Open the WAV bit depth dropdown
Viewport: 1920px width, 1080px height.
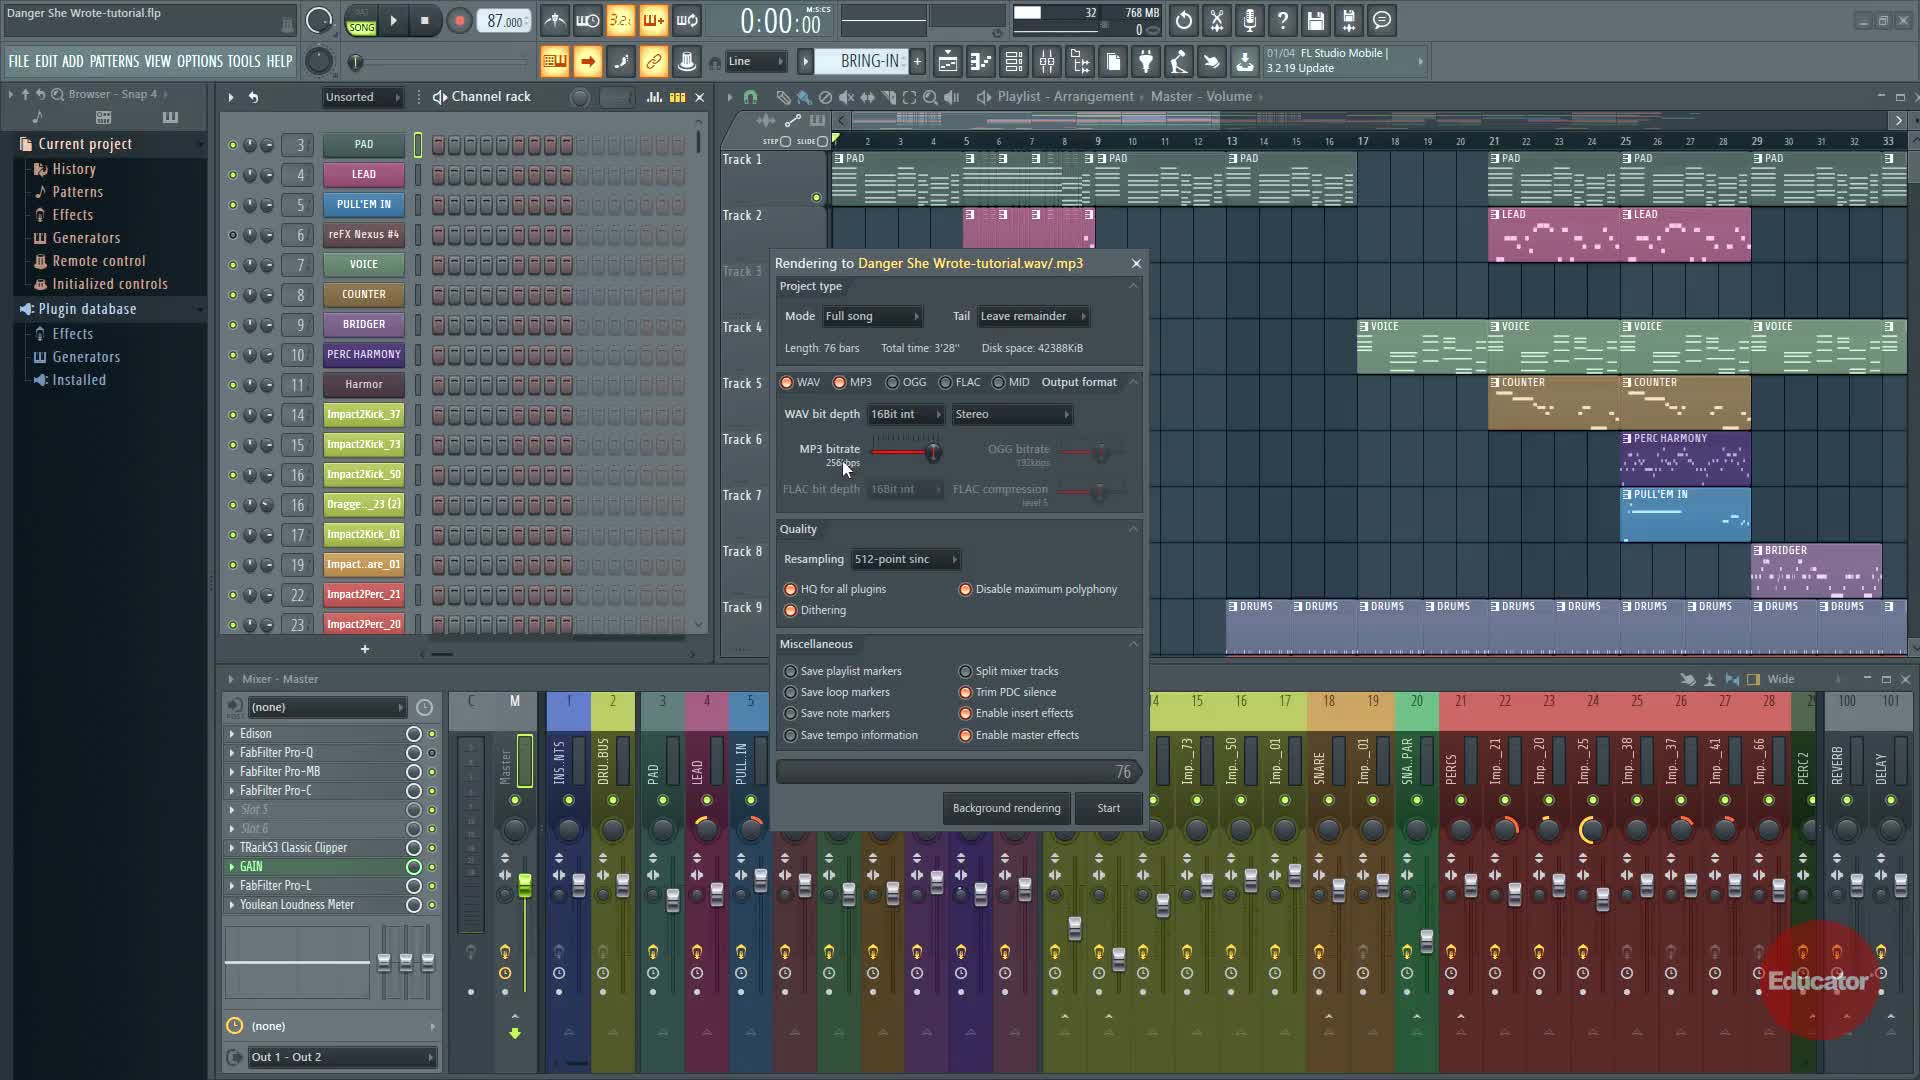905,415
